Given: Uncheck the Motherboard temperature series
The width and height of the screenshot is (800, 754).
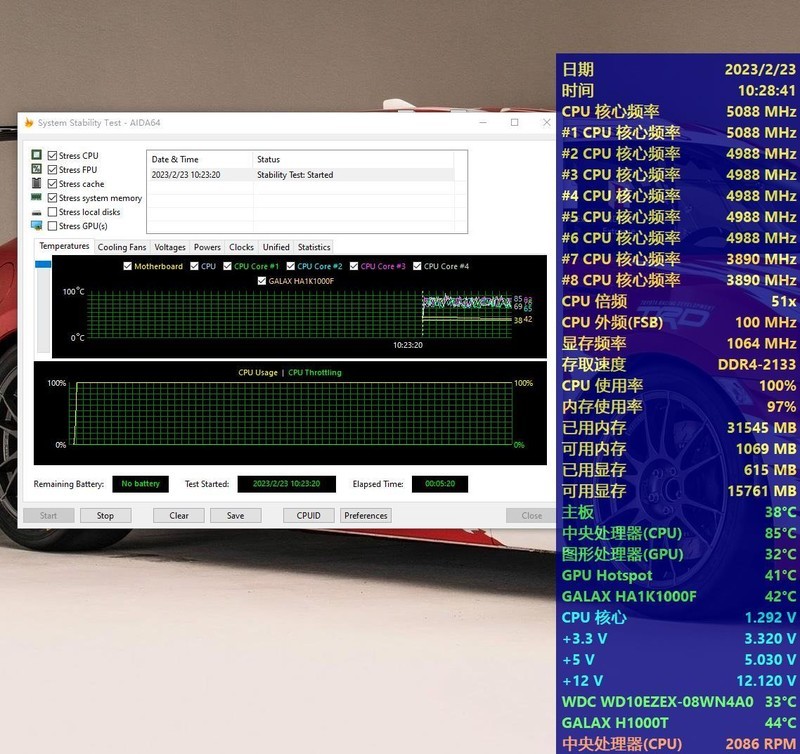Looking at the screenshot, I should [x=128, y=267].
